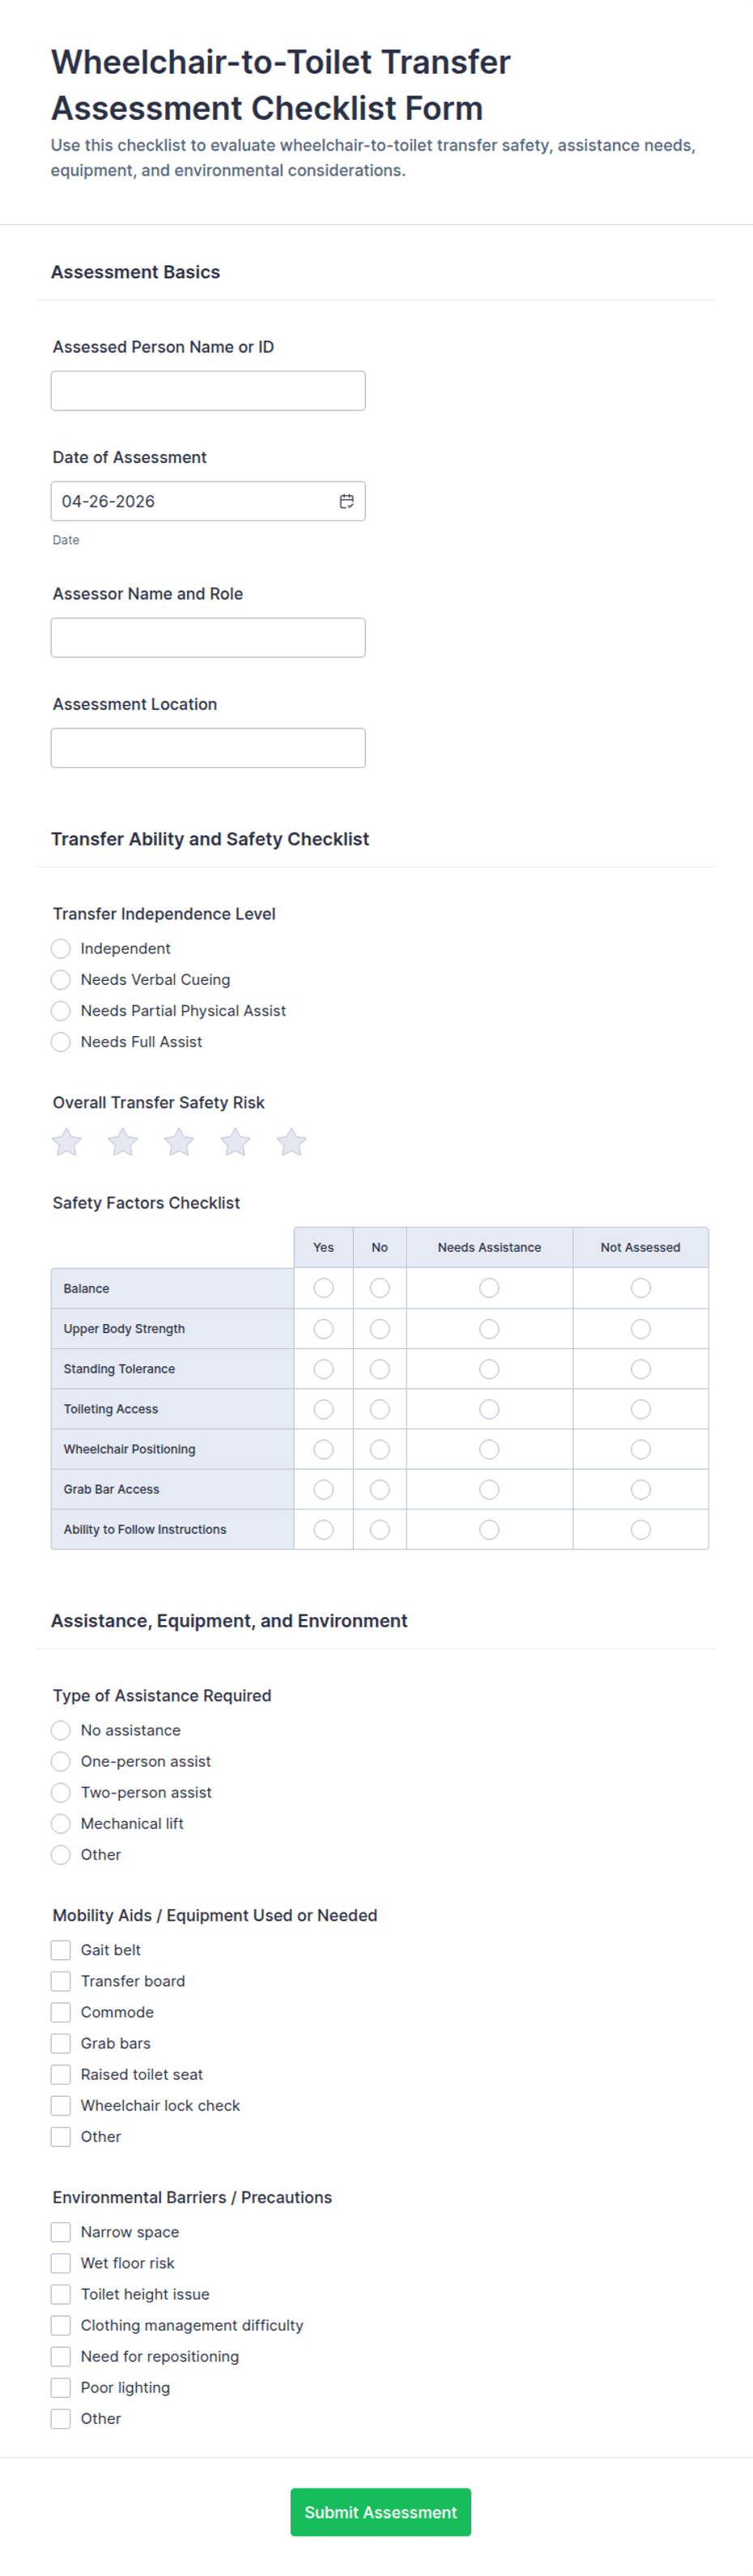Viewport: 753px width, 2576px height.
Task: Check the "Wet floor risk" barrier
Action: tap(60, 2263)
